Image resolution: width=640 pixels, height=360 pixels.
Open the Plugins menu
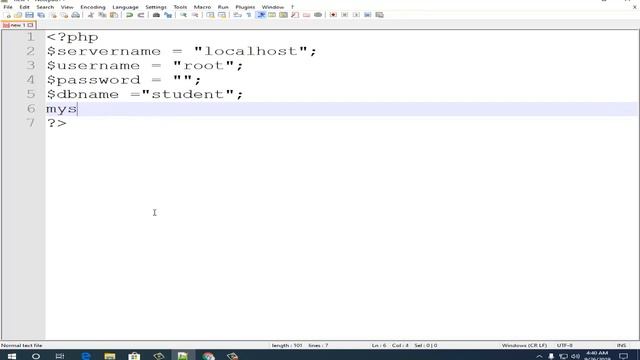coord(245,7)
